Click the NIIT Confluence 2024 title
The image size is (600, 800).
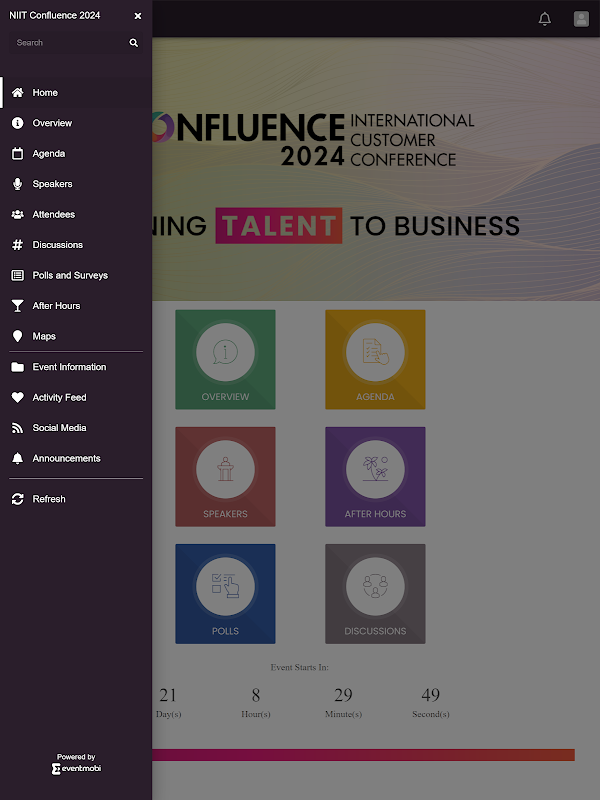(x=55, y=15)
